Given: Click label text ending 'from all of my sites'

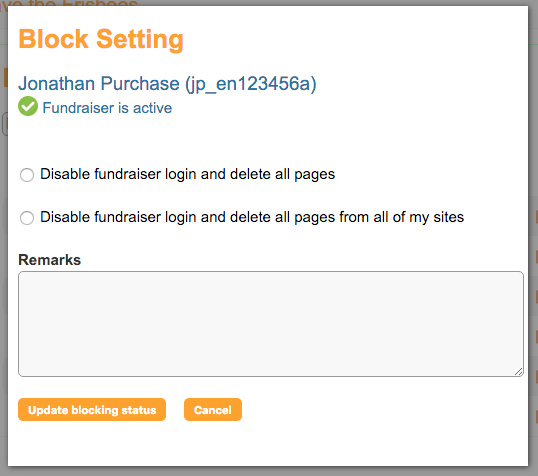Looking at the screenshot, I should coord(252,217).
